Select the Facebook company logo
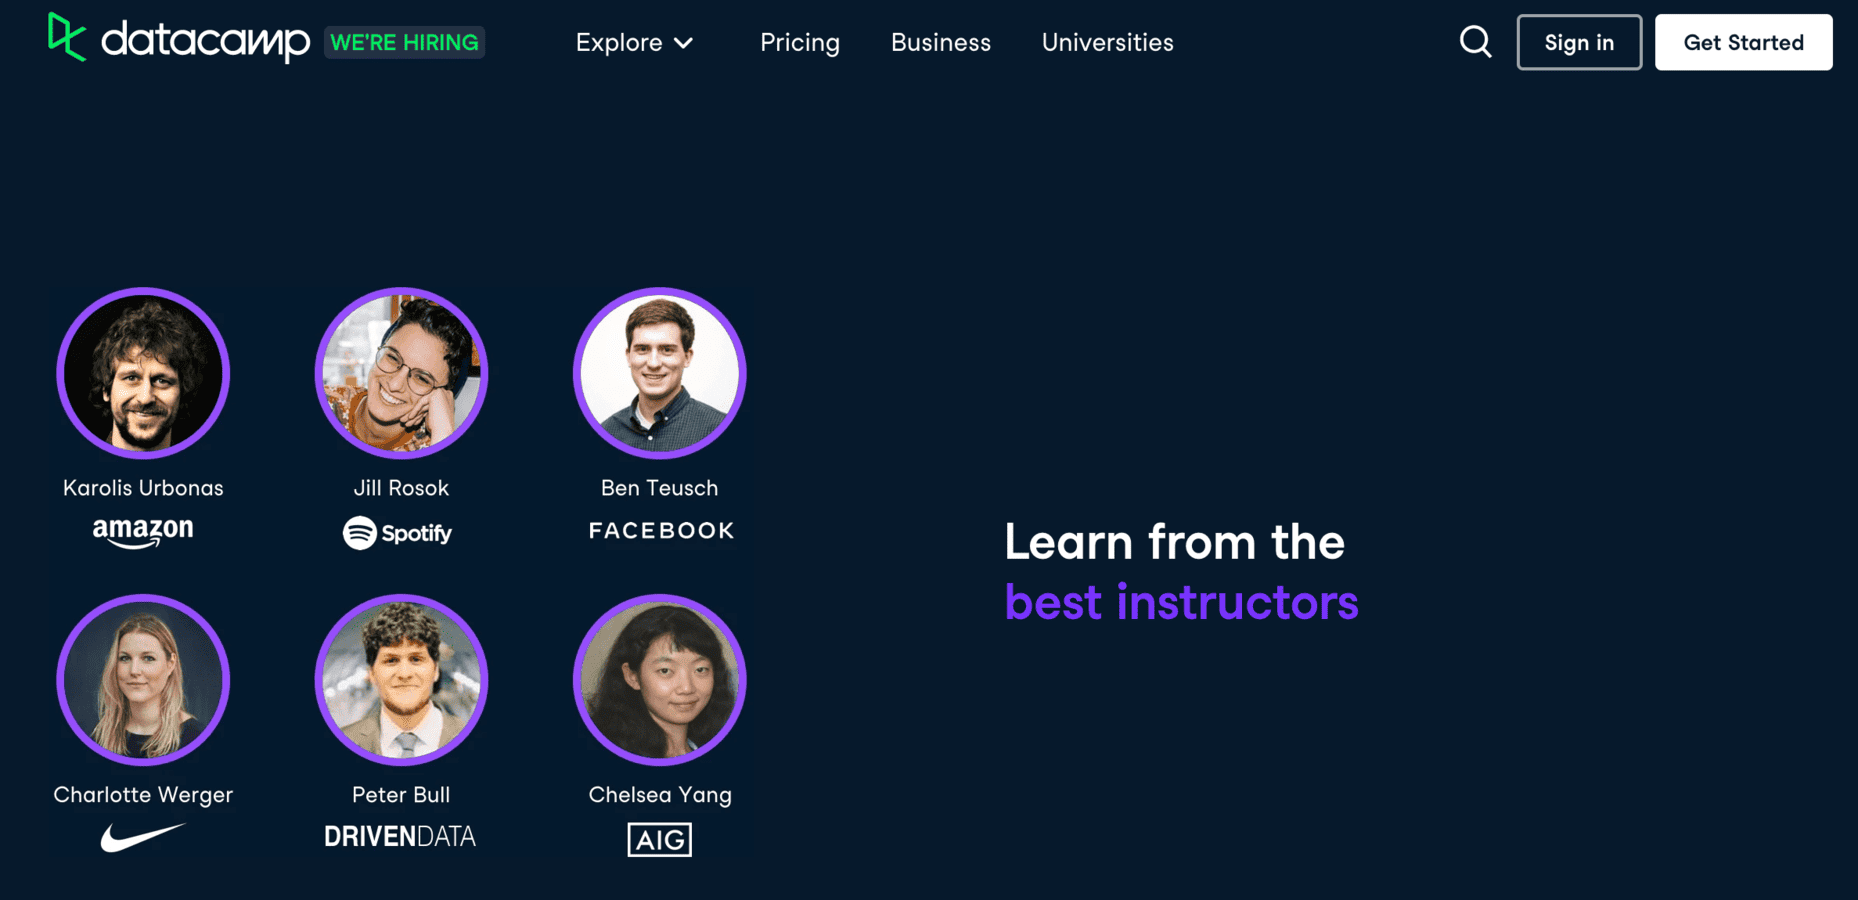Viewport: 1858px width, 900px height. click(659, 530)
